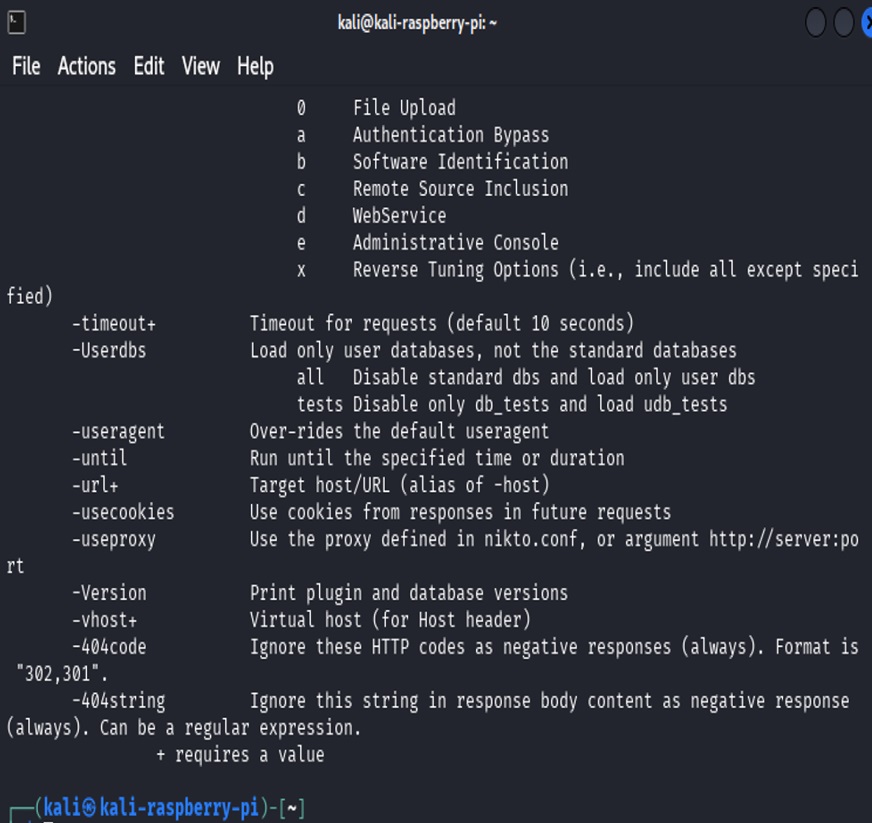
Task: Click the Reverse Tuning Options line
Action: tap(452, 269)
